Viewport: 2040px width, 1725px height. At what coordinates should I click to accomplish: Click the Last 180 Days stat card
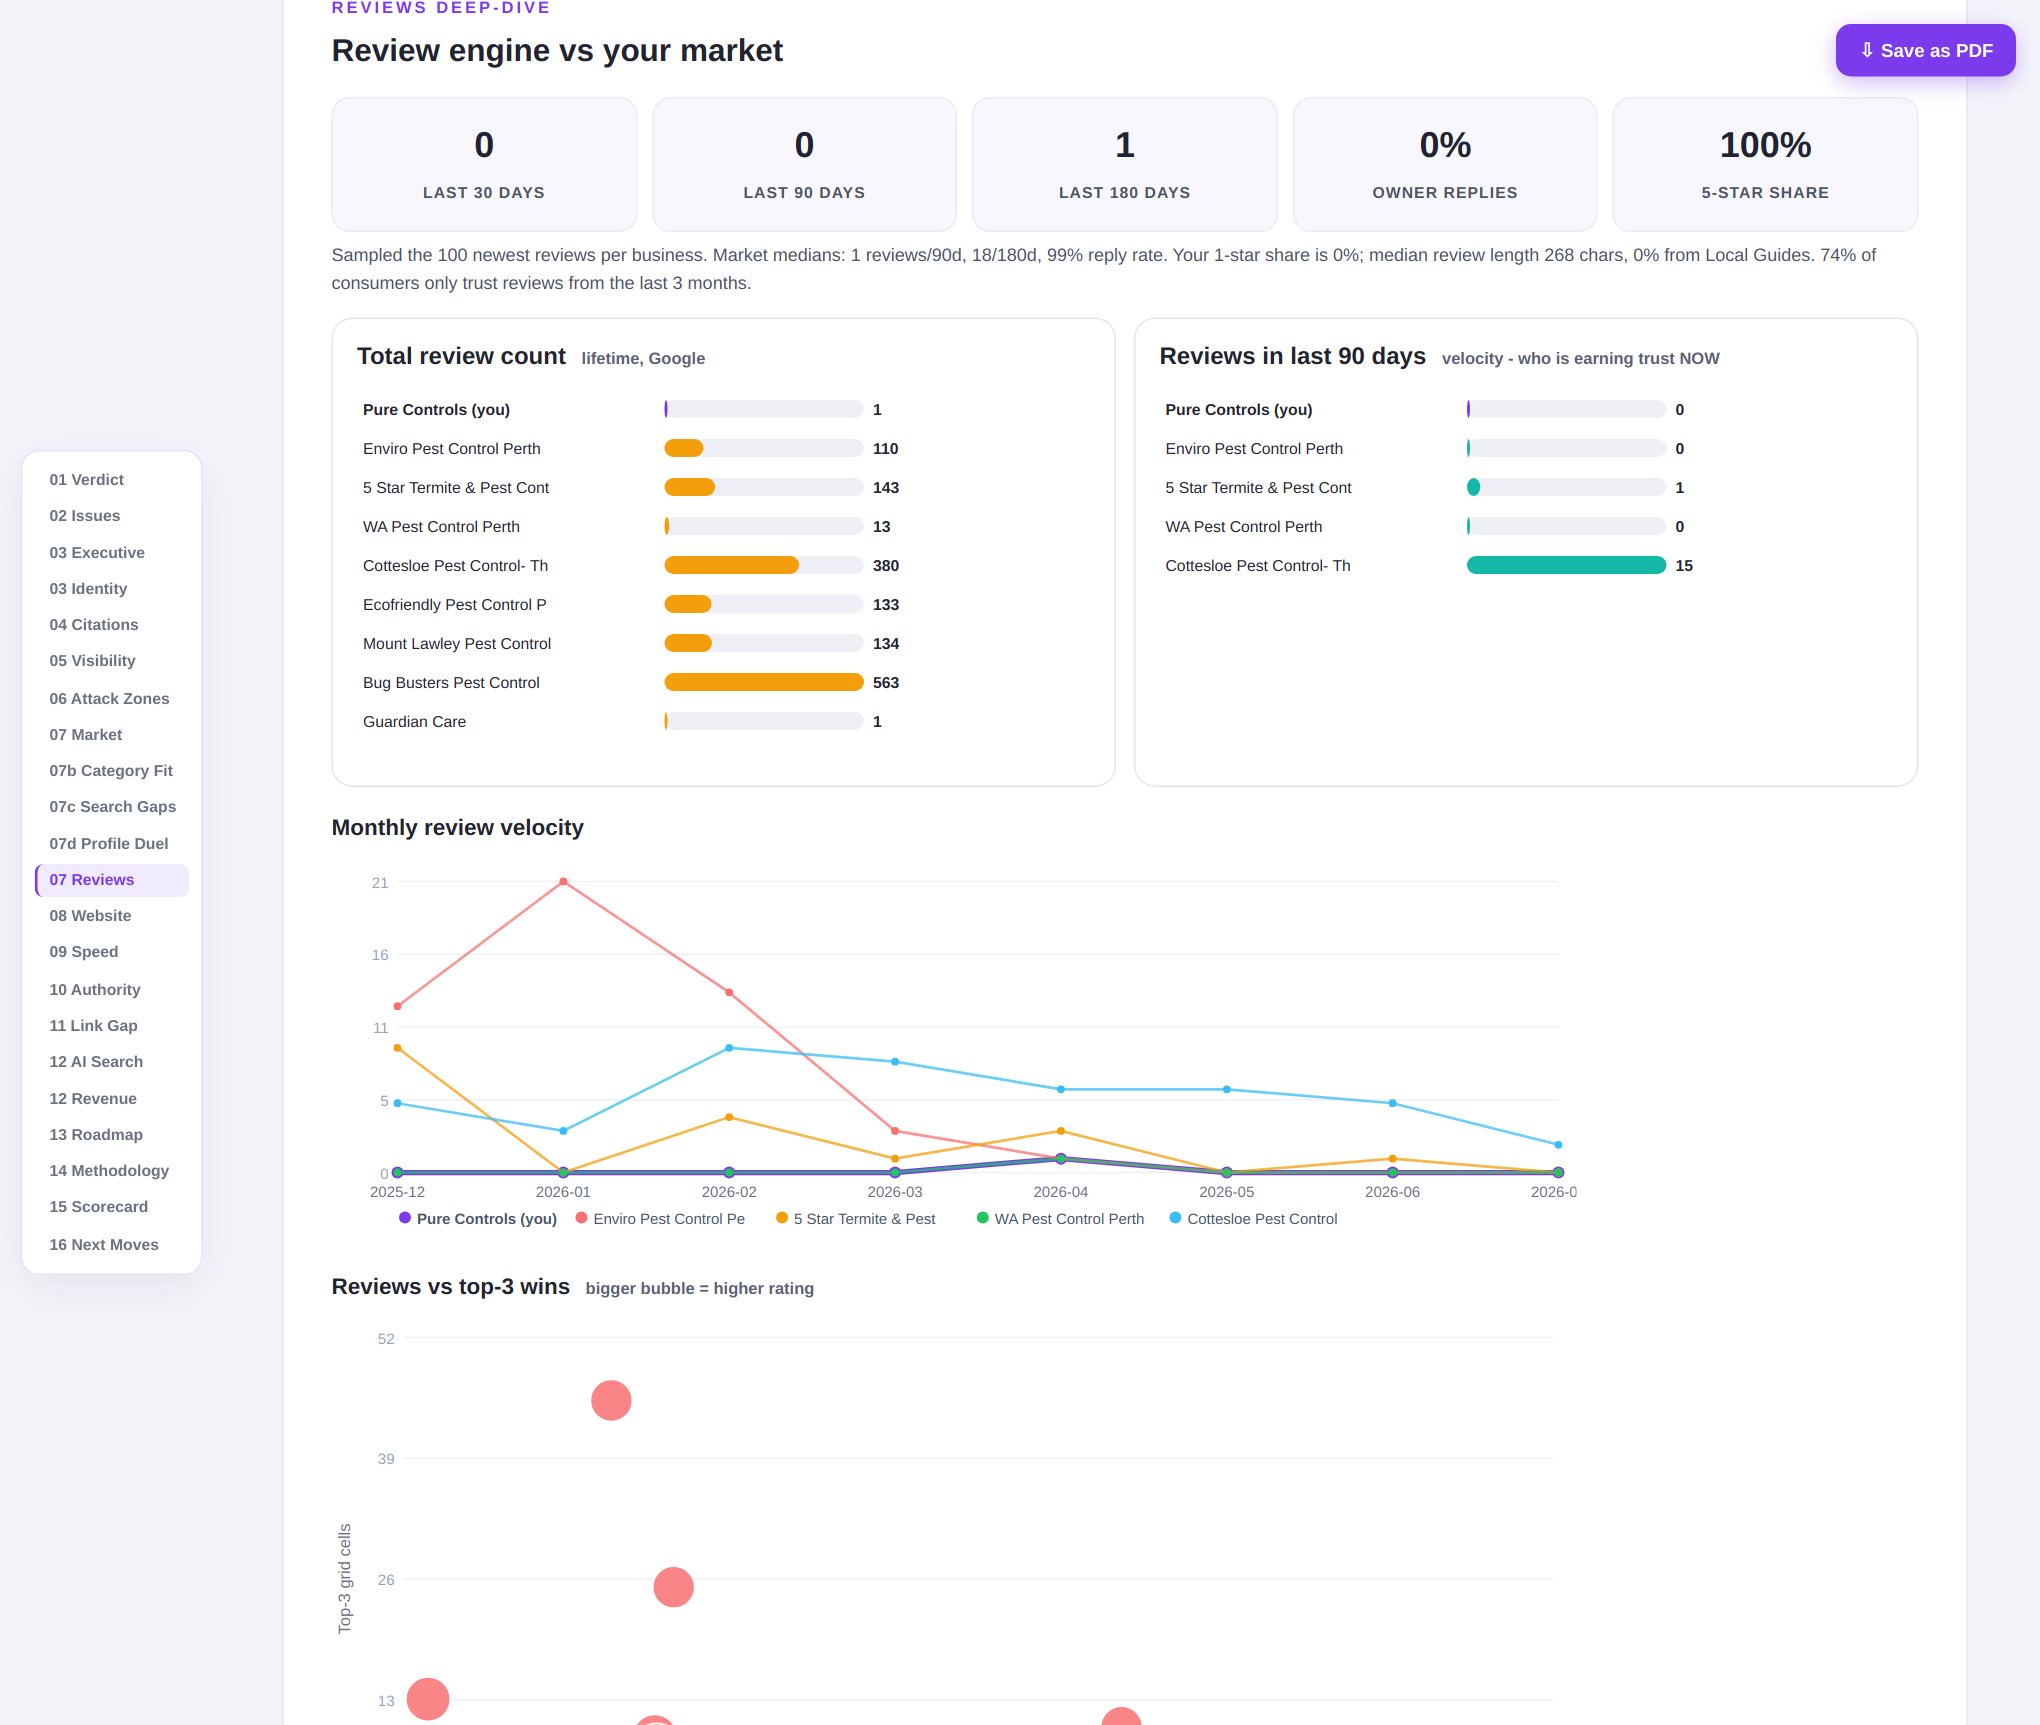click(1125, 164)
